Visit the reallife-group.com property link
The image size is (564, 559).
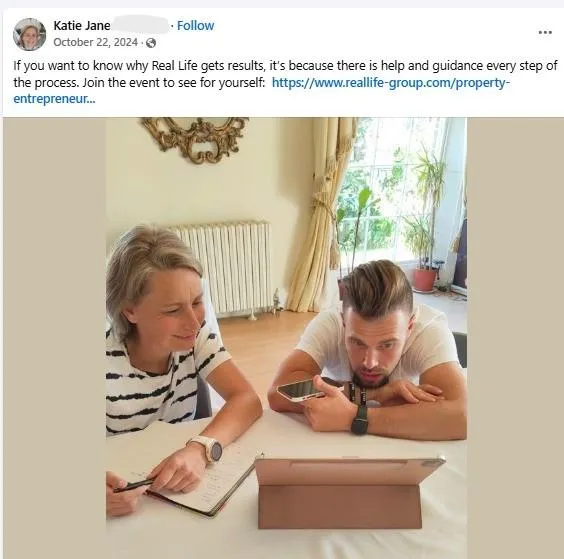coord(391,83)
